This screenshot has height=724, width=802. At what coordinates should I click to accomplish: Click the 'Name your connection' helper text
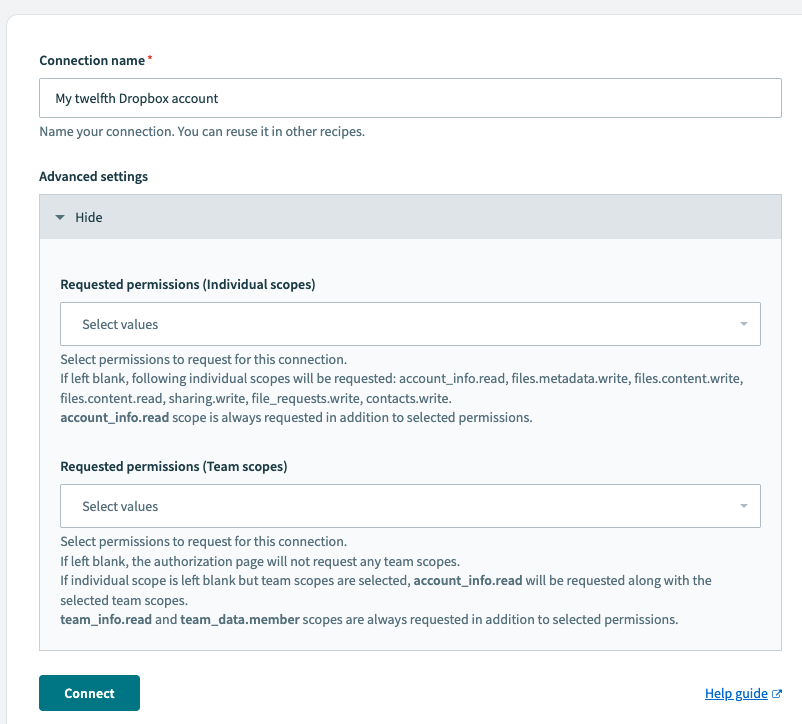201,131
